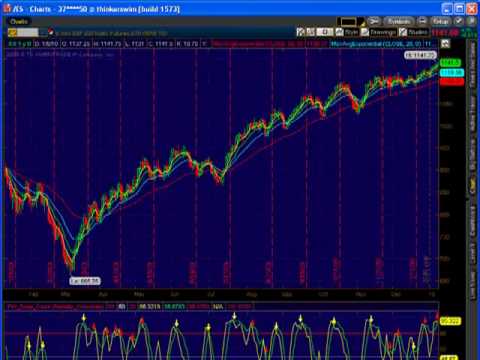The image size is (480, 360).
Task: Open the Symbols button
Action: (399, 21)
